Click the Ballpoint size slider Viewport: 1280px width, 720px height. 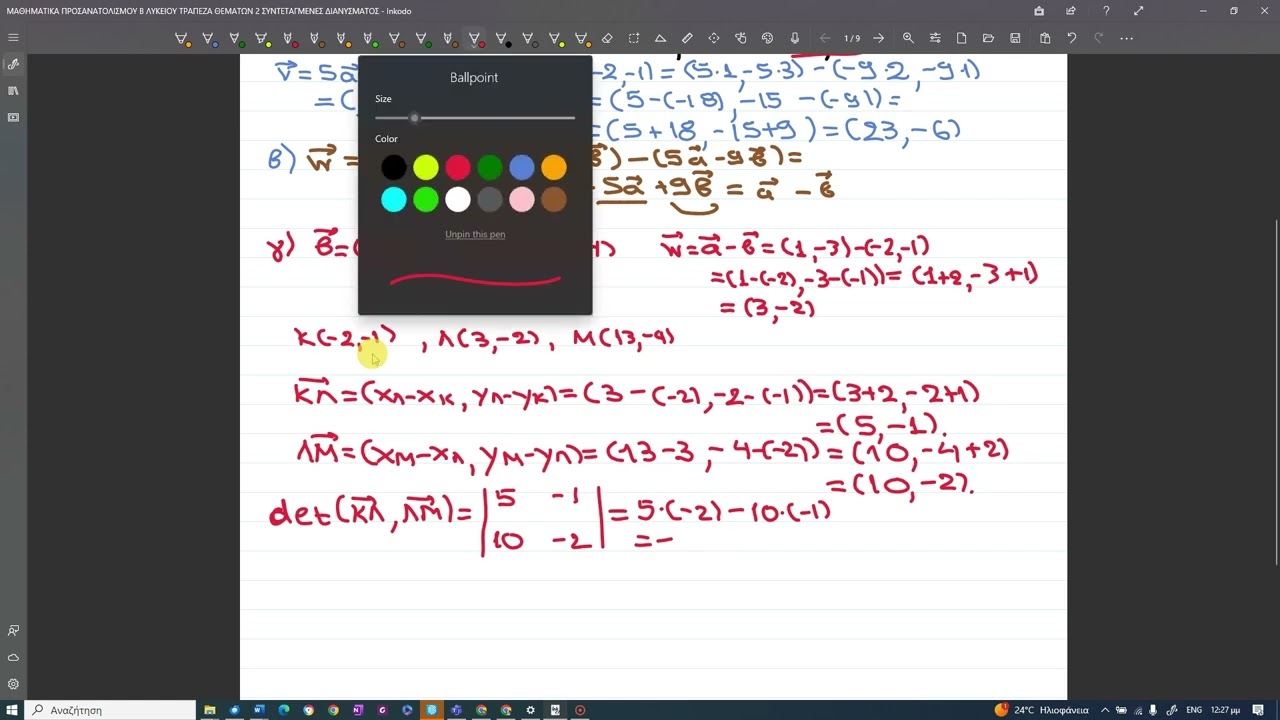[475, 118]
